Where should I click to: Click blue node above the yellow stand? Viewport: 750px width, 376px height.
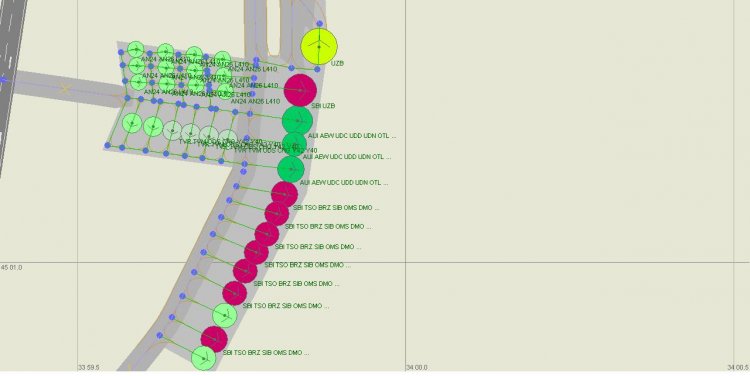(320, 23)
